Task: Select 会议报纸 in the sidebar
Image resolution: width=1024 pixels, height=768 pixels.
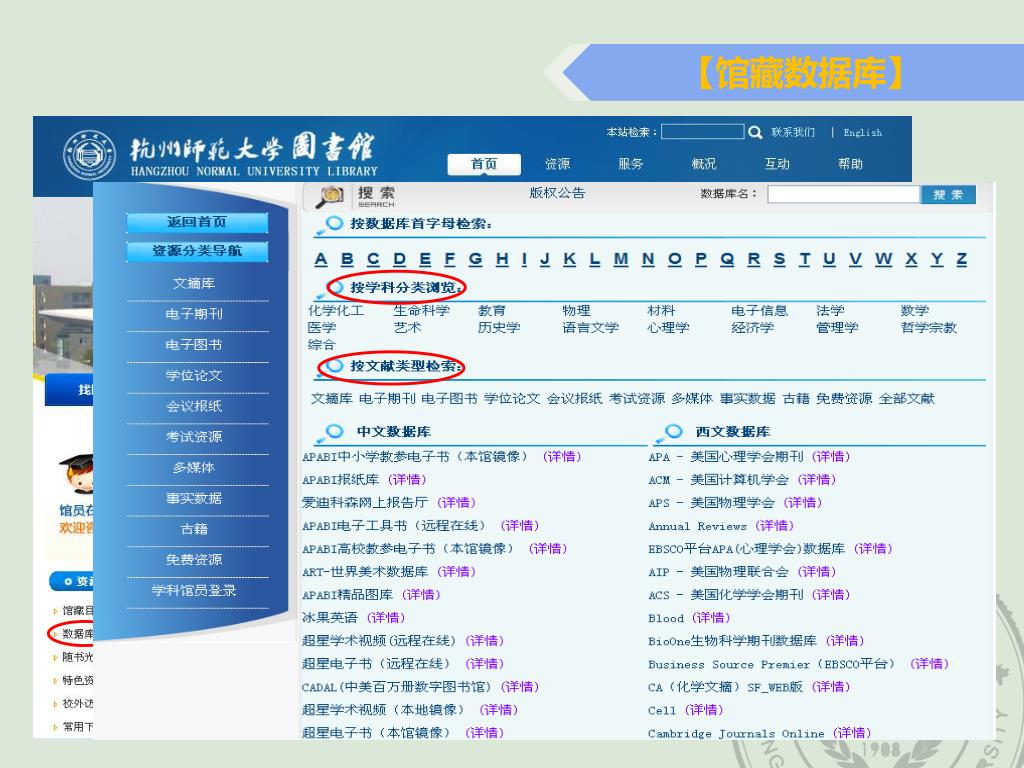Action: (194, 406)
